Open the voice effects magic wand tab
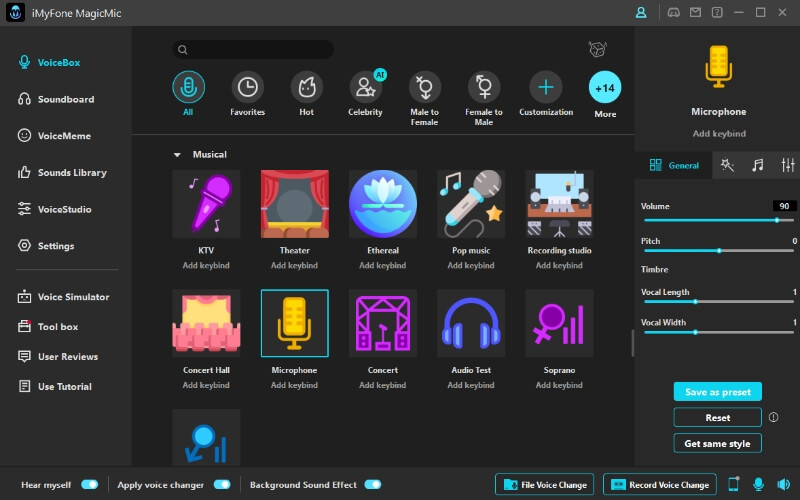Image resolution: width=800 pixels, height=500 pixels. 727,165
